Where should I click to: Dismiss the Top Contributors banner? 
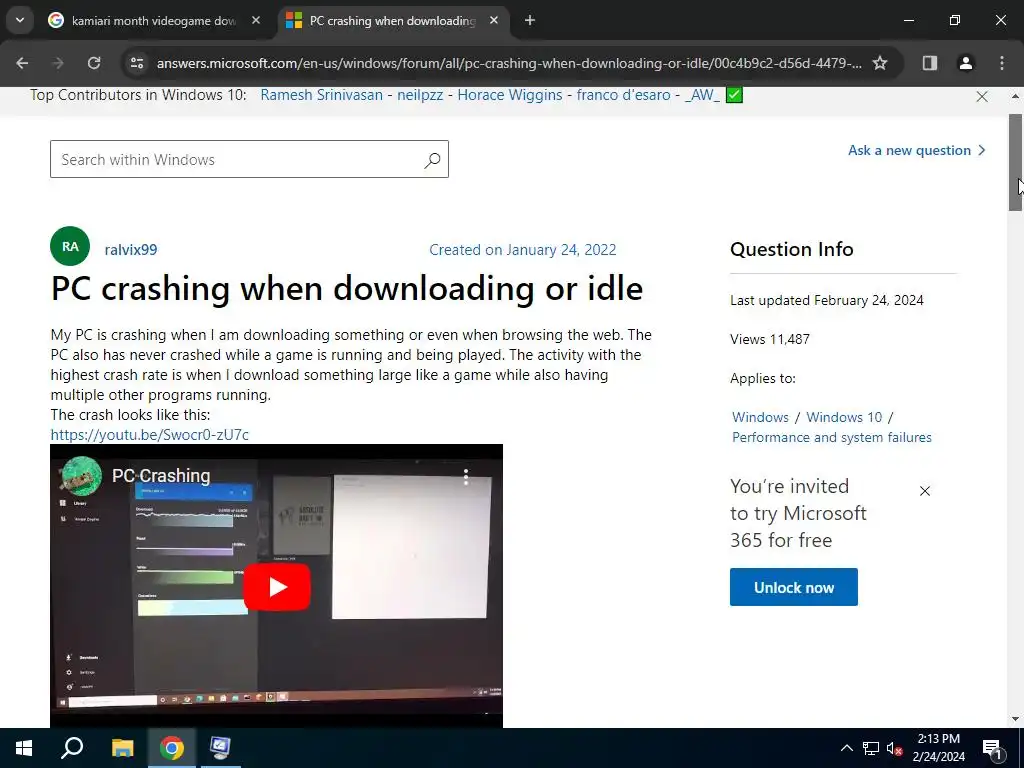[x=982, y=97]
